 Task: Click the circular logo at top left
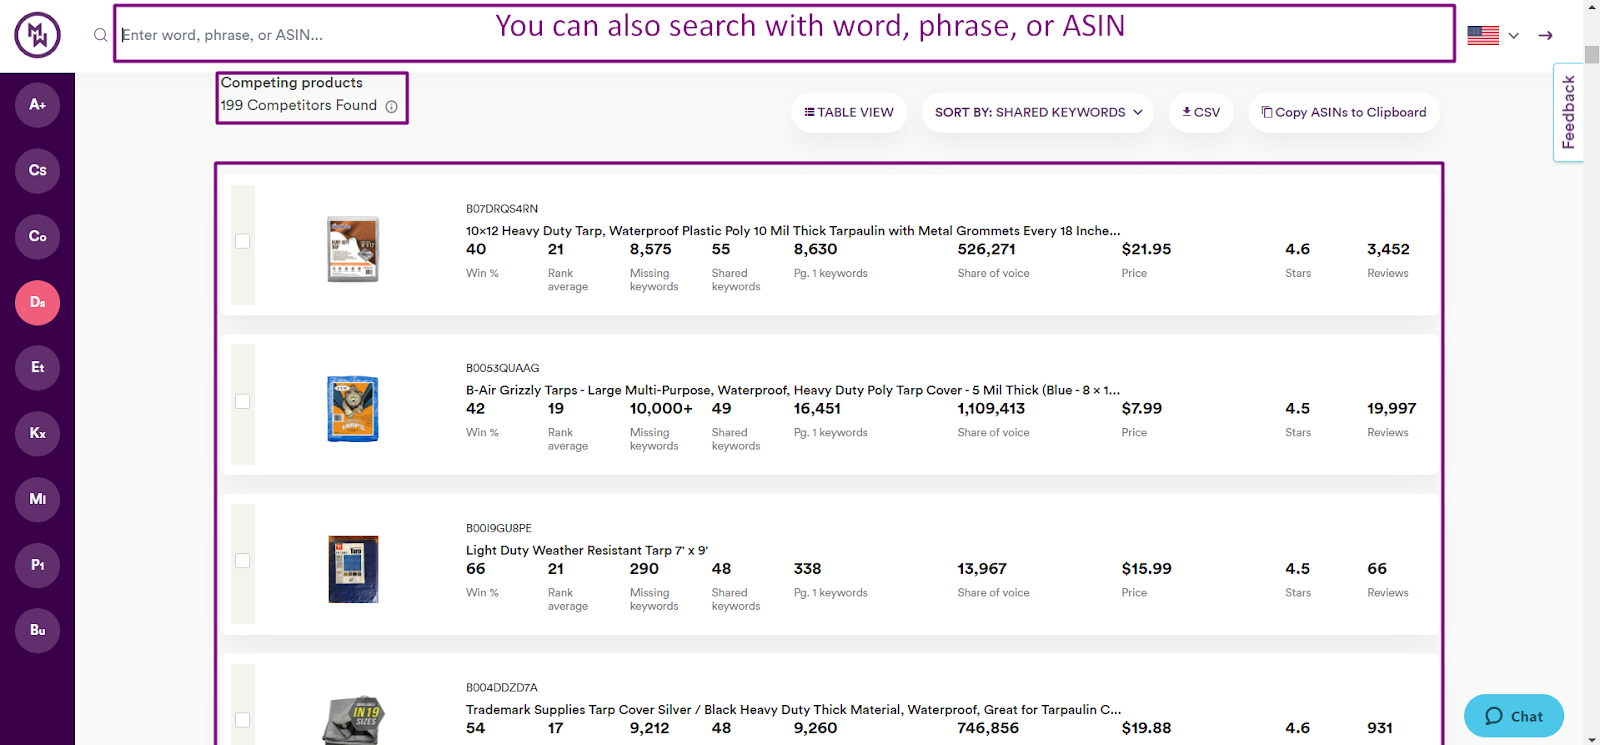click(x=37, y=35)
